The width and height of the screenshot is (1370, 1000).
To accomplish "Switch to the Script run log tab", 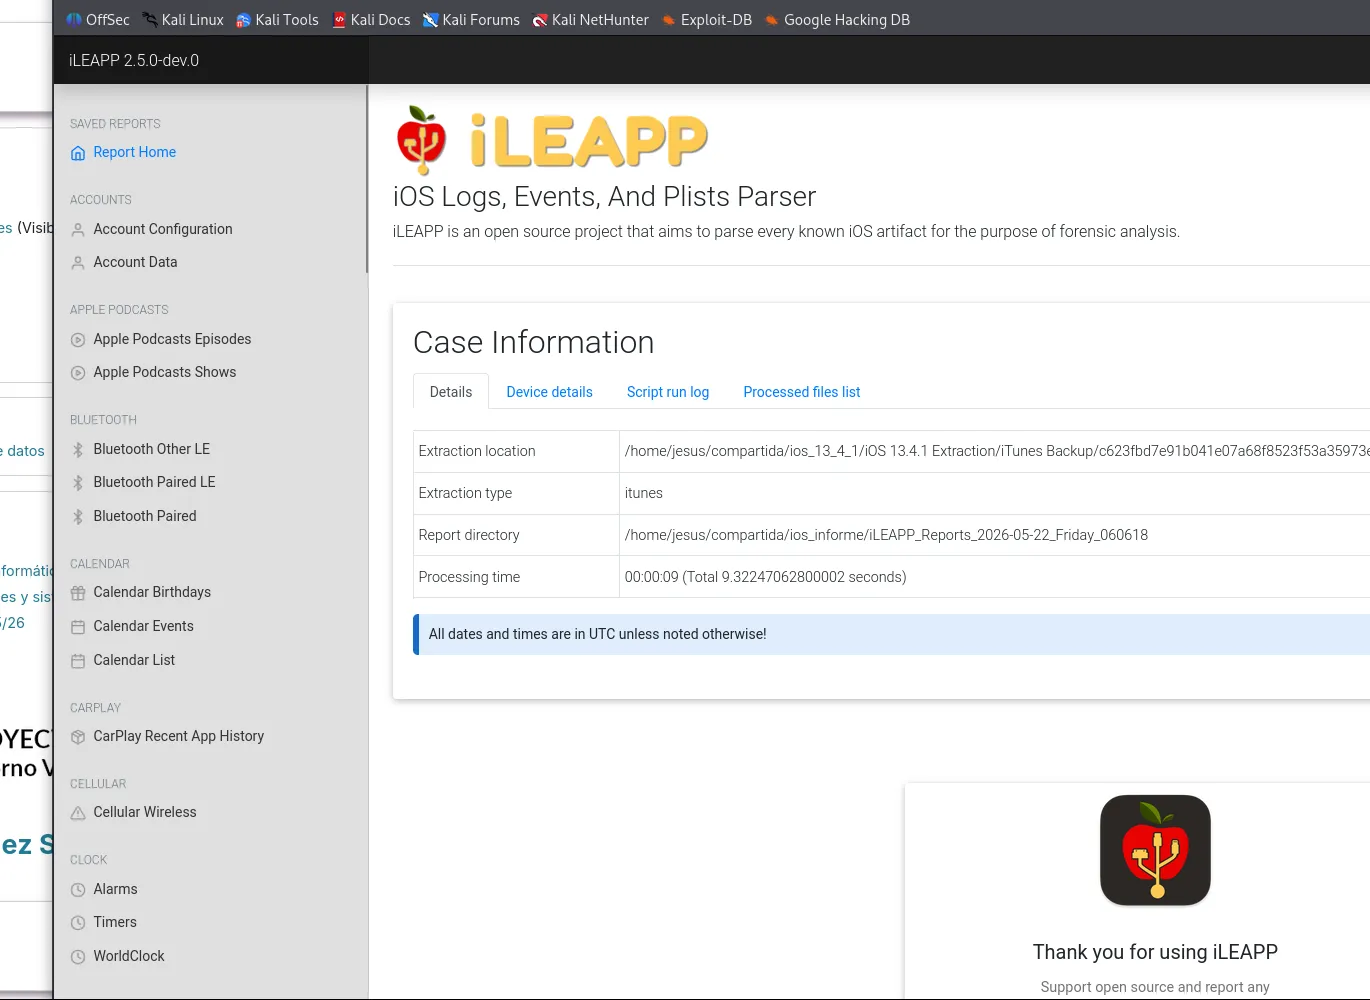I will [x=668, y=392].
